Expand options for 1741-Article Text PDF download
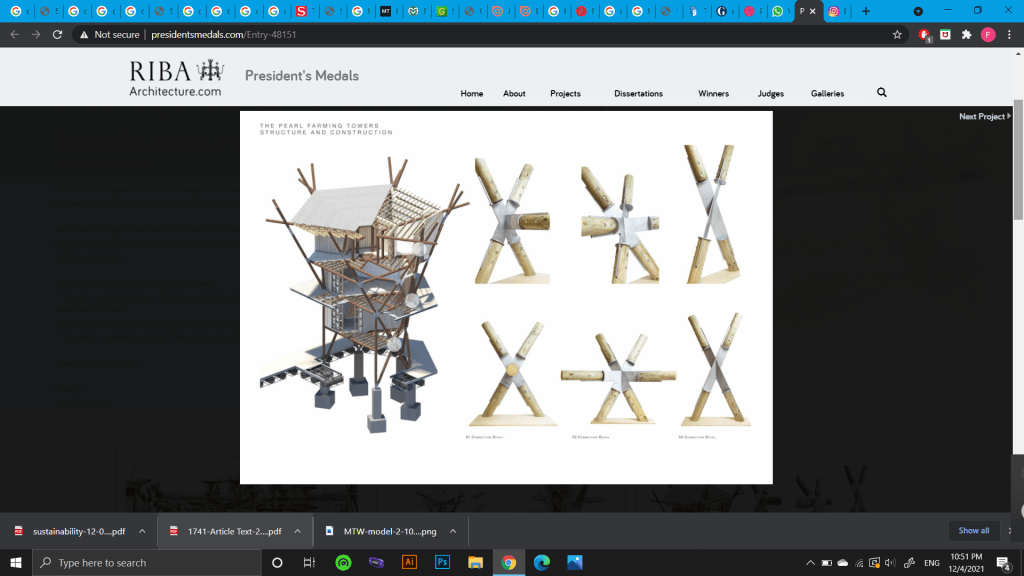Image resolution: width=1024 pixels, height=576 pixels. 298,531
